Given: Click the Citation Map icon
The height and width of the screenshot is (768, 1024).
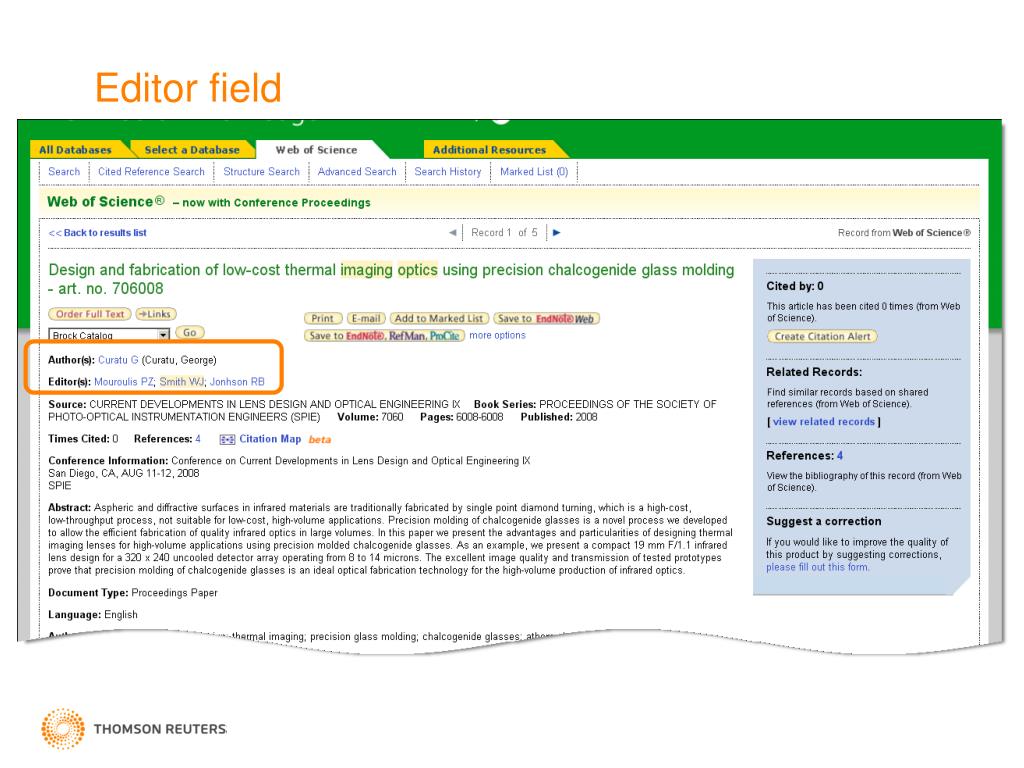Looking at the screenshot, I should 227,440.
